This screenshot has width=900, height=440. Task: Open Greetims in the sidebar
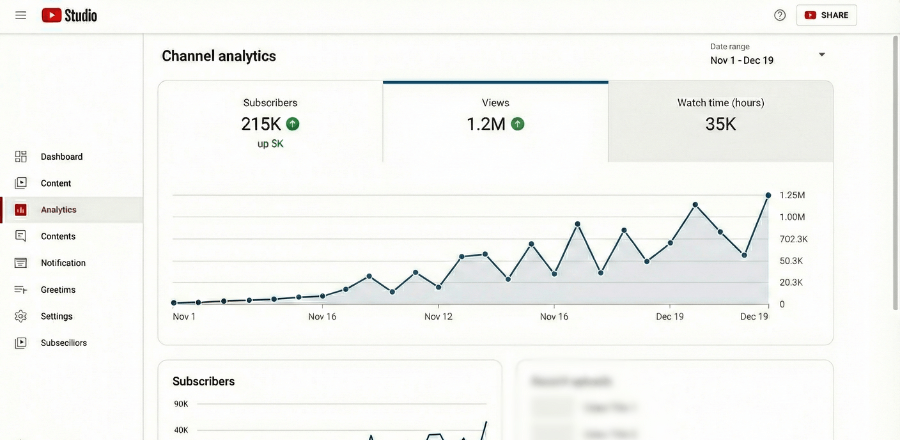[57, 290]
